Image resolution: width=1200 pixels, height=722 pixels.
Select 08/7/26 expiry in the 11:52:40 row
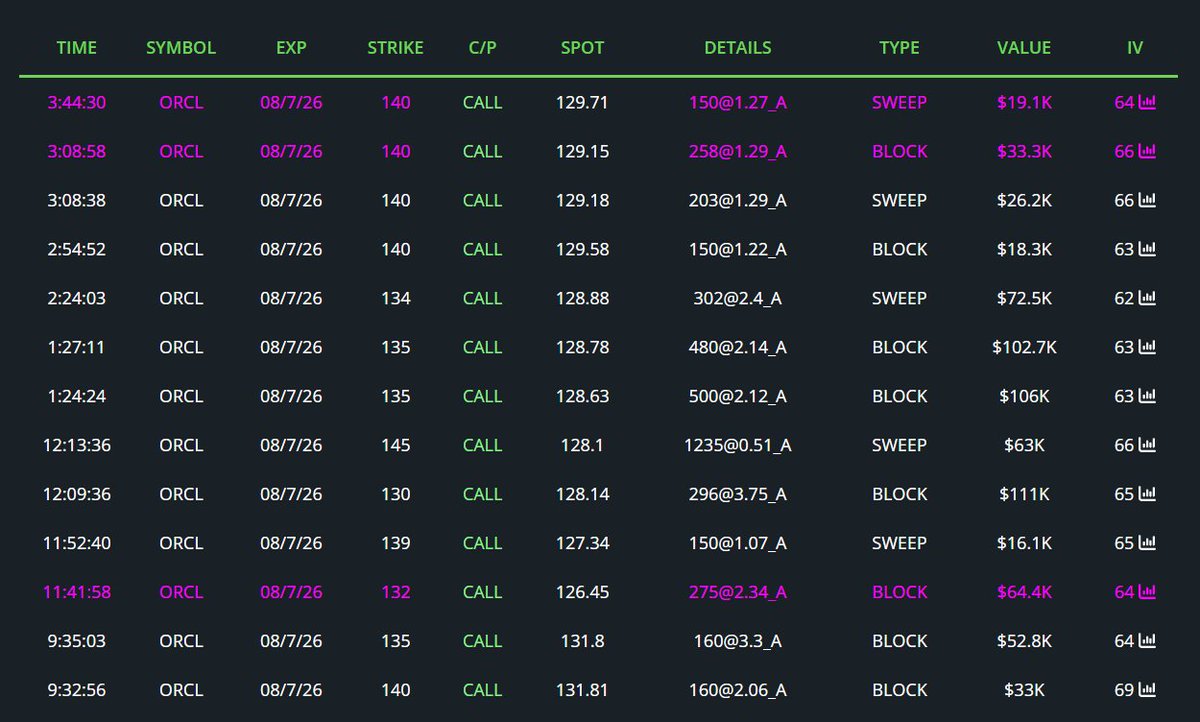coord(291,543)
